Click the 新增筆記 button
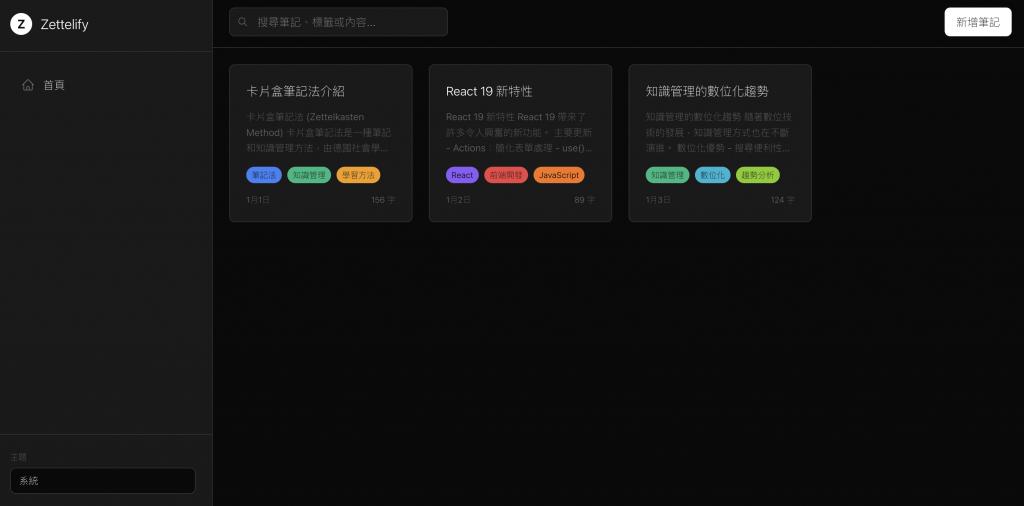Image resolution: width=1024 pixels, height=506 pixels. point(978,22)
